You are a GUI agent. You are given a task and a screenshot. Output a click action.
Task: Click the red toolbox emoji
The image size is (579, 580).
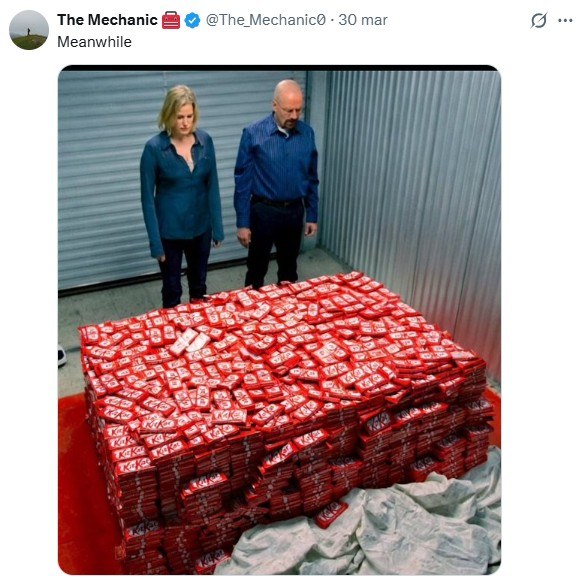pos(171,20)
